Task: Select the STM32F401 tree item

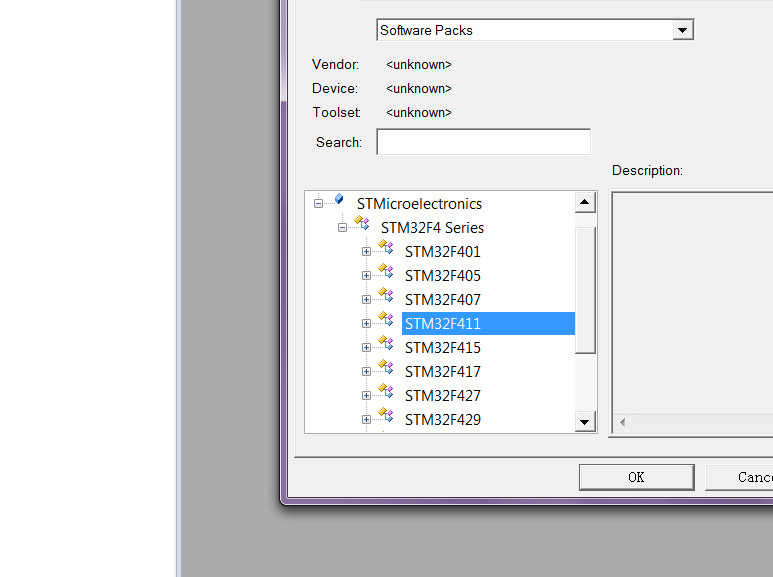Action: click(443, 252)
